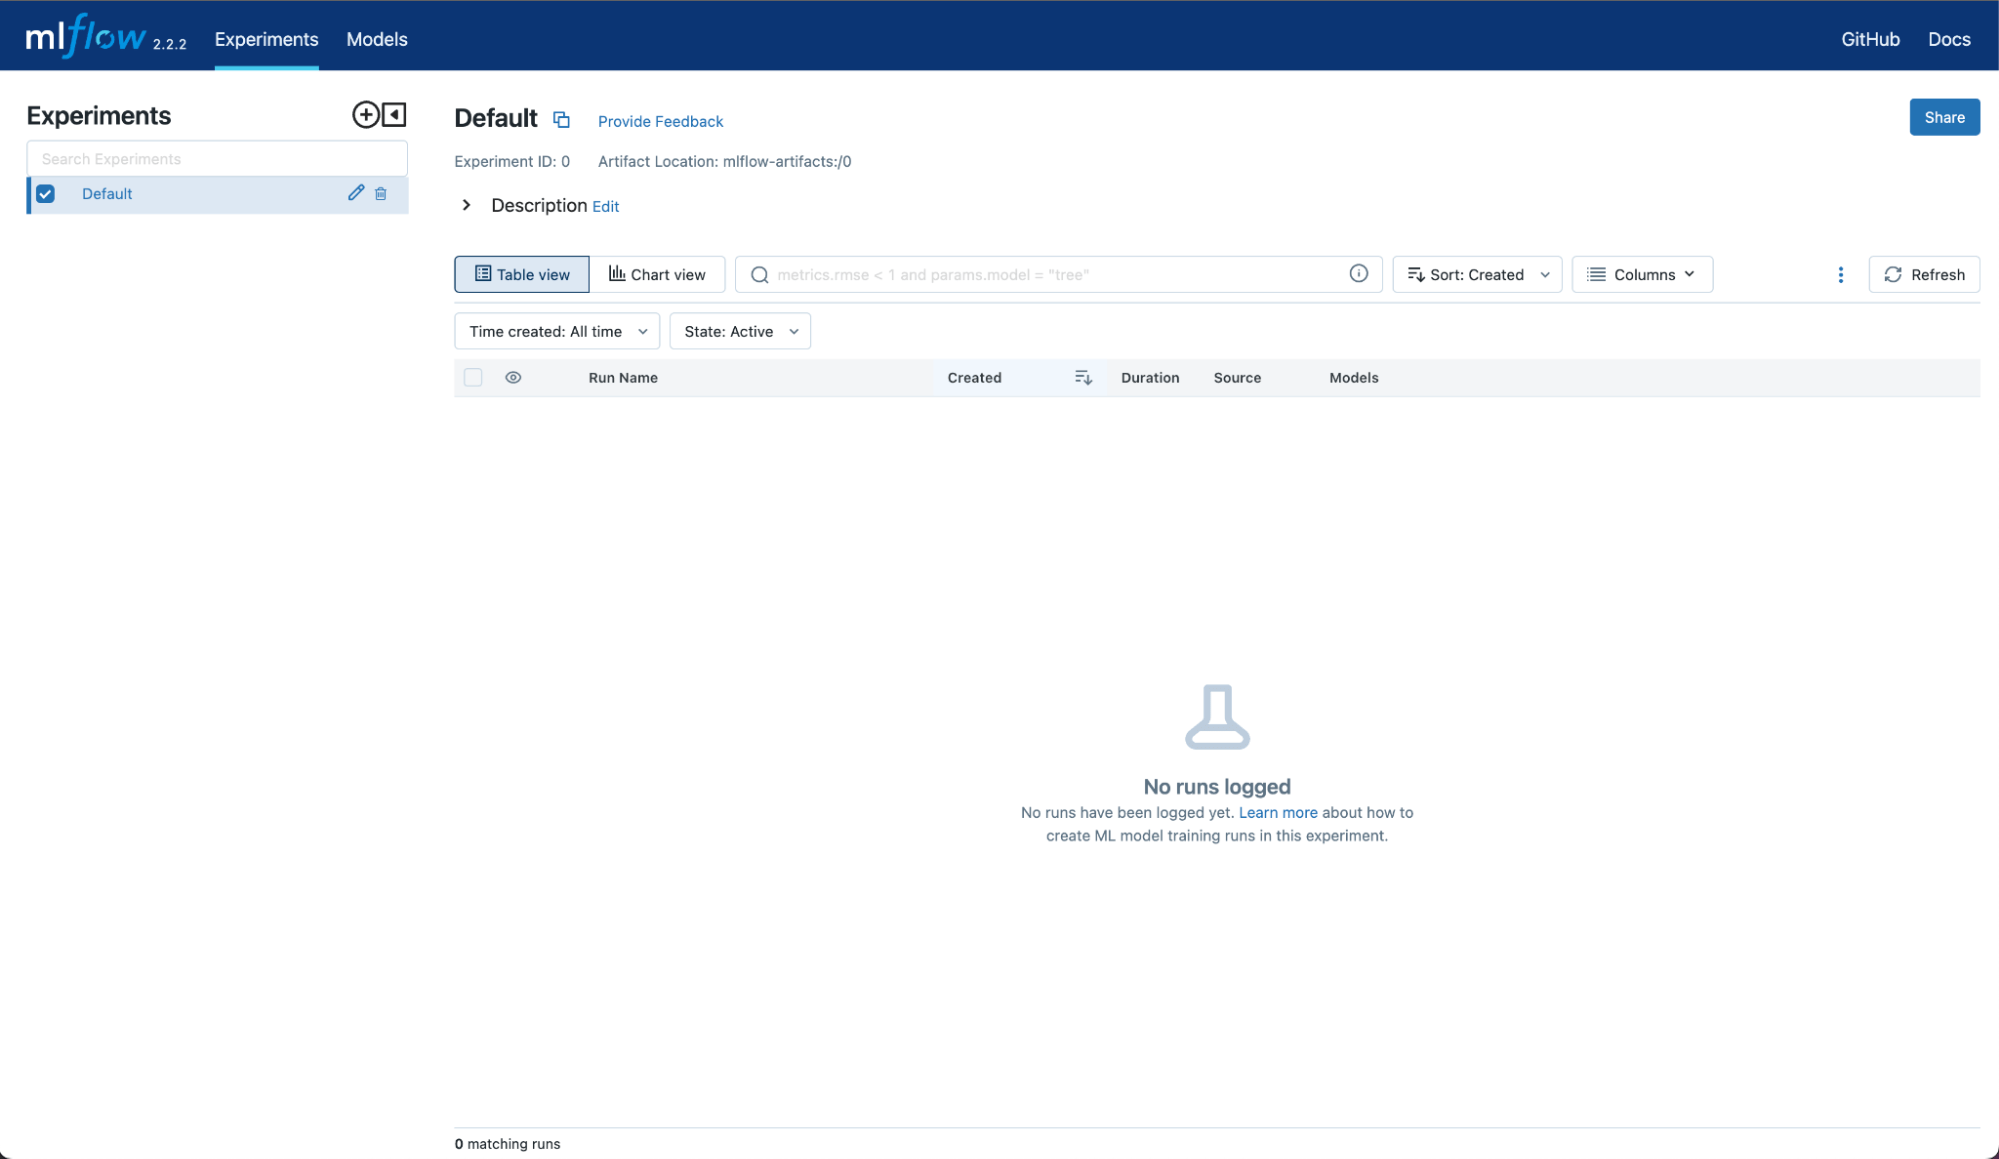Viewport: 1999px width, 1159px height.
Task: Open the Models tab in the top navigation
Action: (x=376, y=39)
